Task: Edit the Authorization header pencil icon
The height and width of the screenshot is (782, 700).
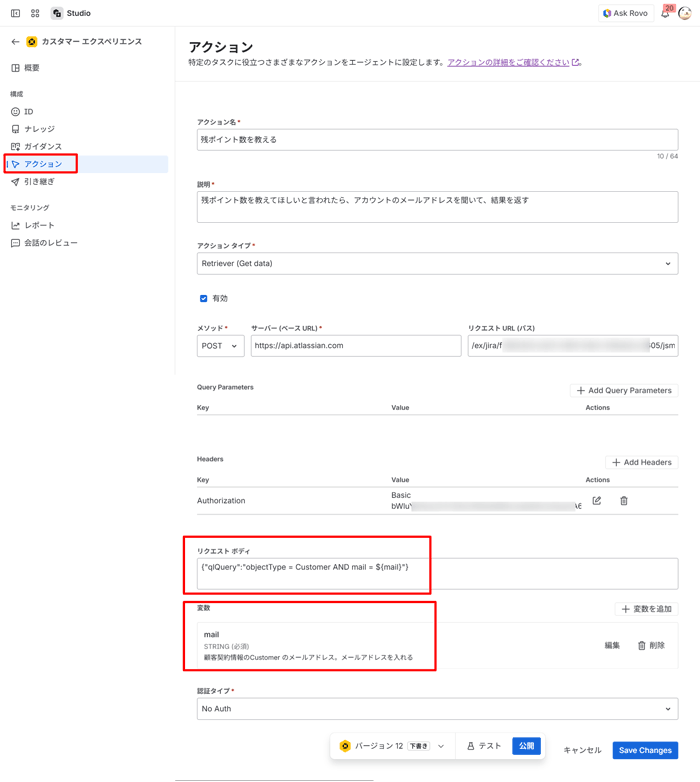Action: pyautogui.click(x=597, y=501)
